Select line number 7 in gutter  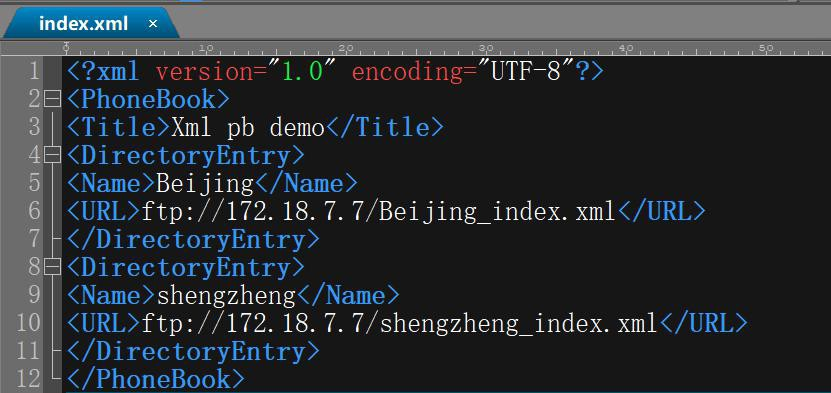34,239
